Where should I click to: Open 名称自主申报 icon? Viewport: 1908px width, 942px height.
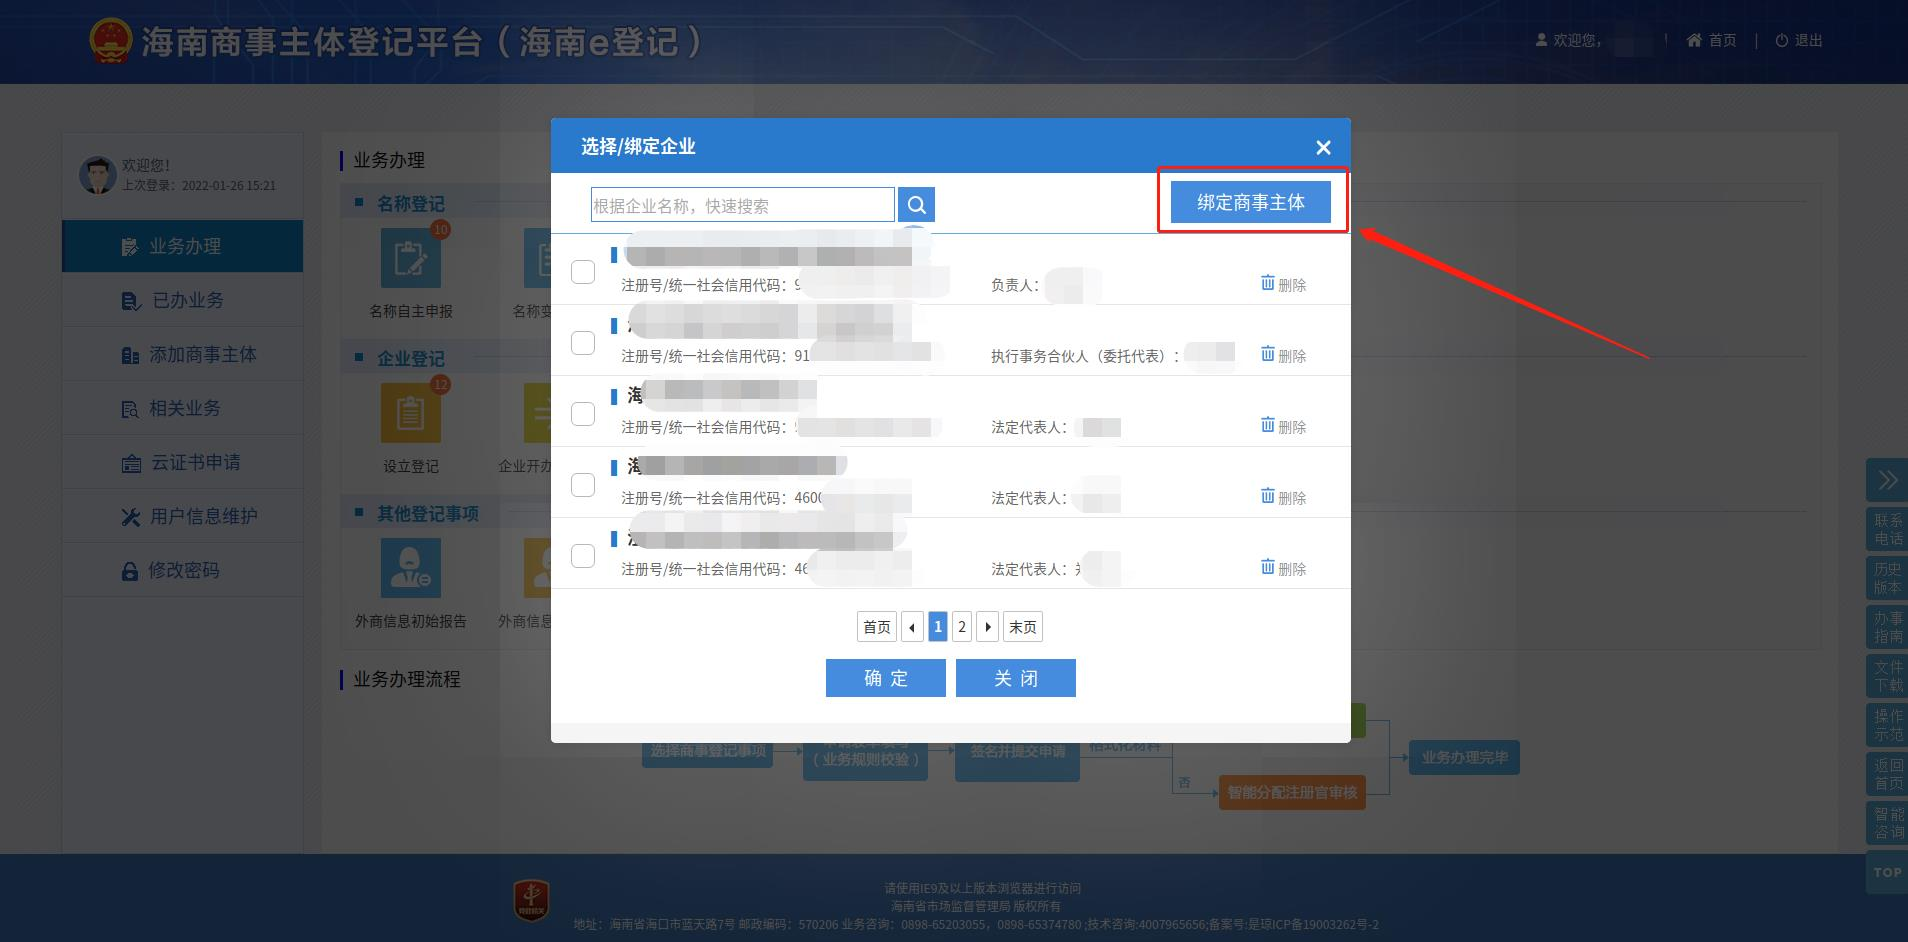tap(411, 259)
